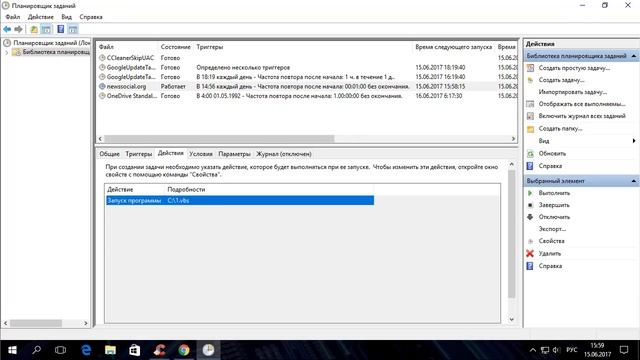The image size is (640, 360).
Task: Click the Up one level folder icon
Action: pyautogui.click(x=34, y=29)
